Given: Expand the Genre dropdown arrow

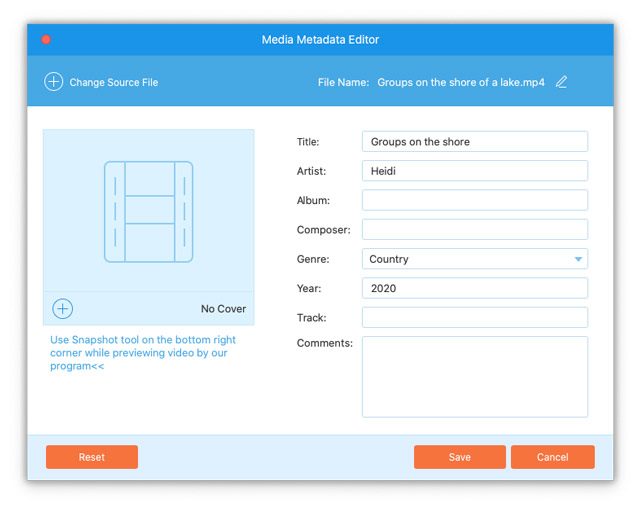Looking at the screenshot, I should 578,259.
